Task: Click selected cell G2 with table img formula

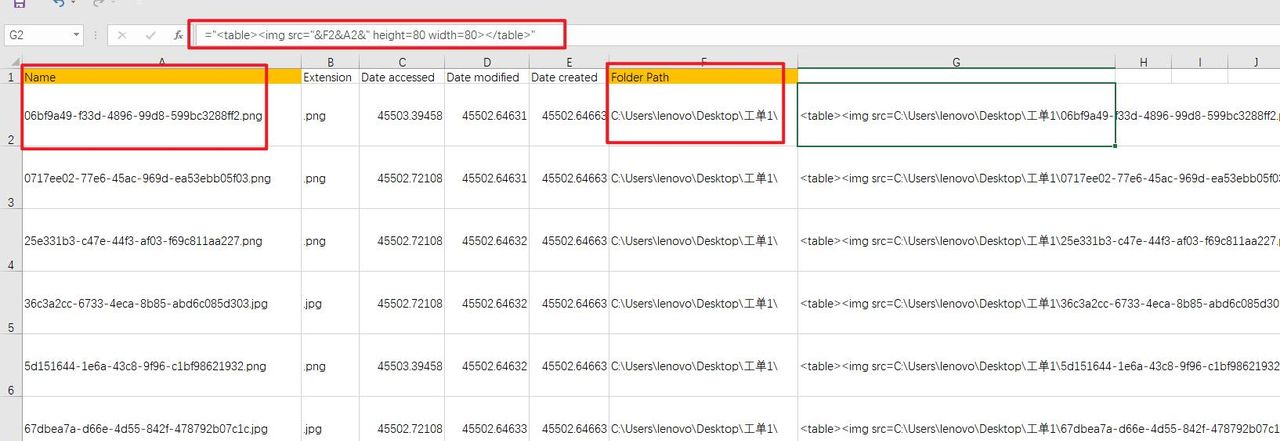Action: pos(956,115)
